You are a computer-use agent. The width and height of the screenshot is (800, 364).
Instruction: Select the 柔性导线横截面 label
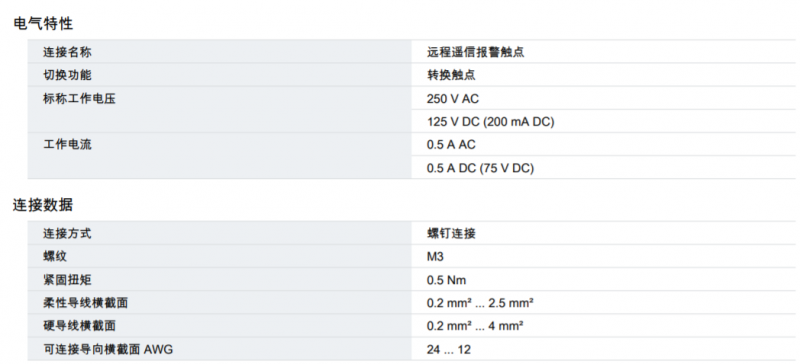tap(85, 303)
